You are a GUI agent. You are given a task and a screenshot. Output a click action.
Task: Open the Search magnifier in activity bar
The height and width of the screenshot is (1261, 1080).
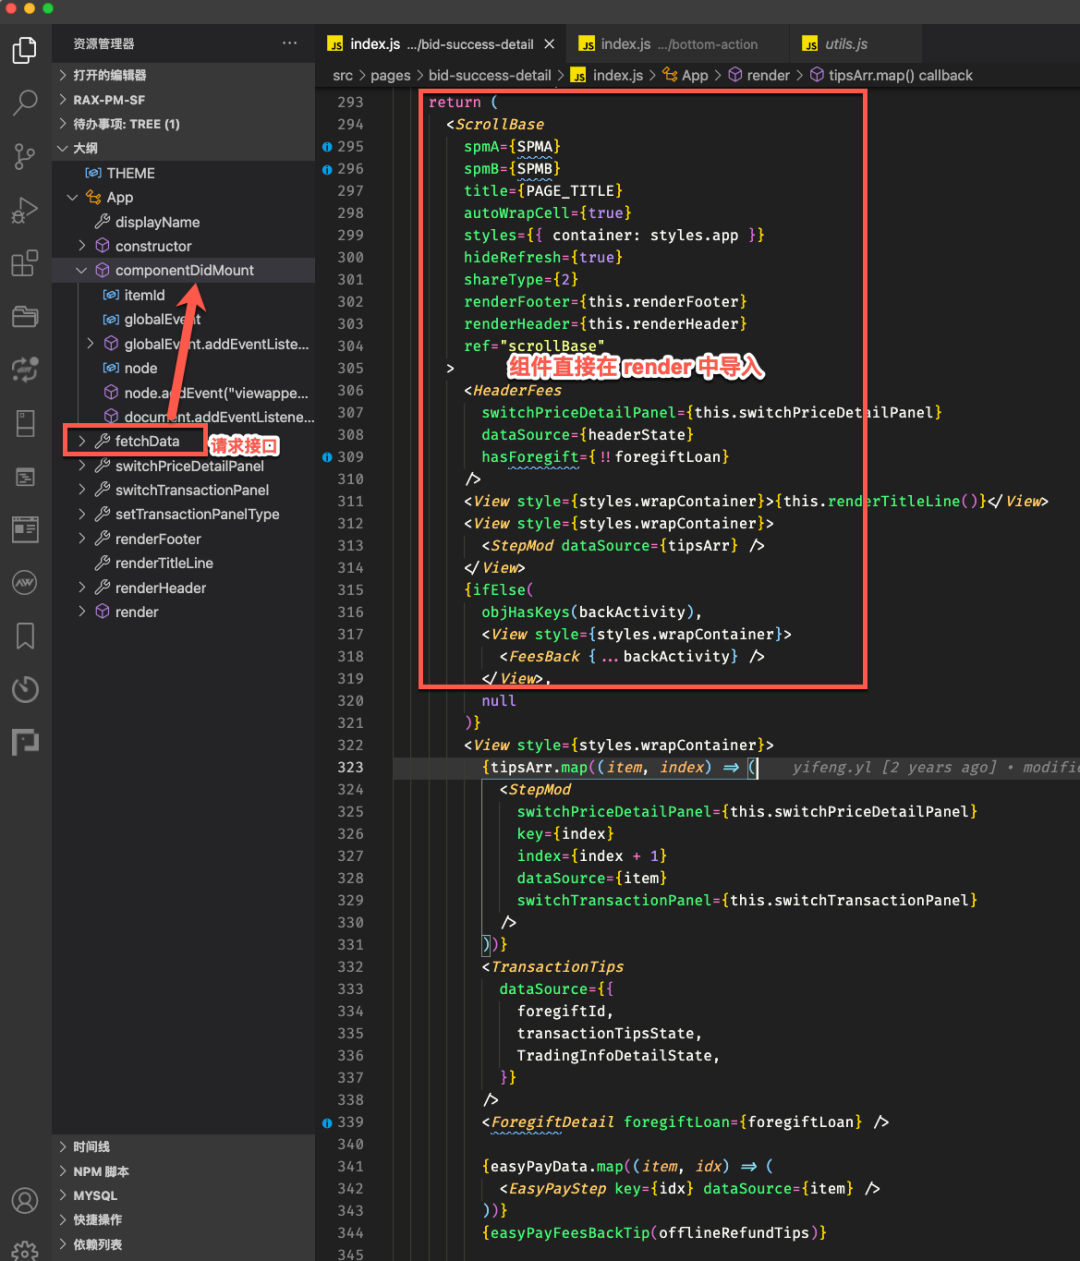(x=25, y=102)
